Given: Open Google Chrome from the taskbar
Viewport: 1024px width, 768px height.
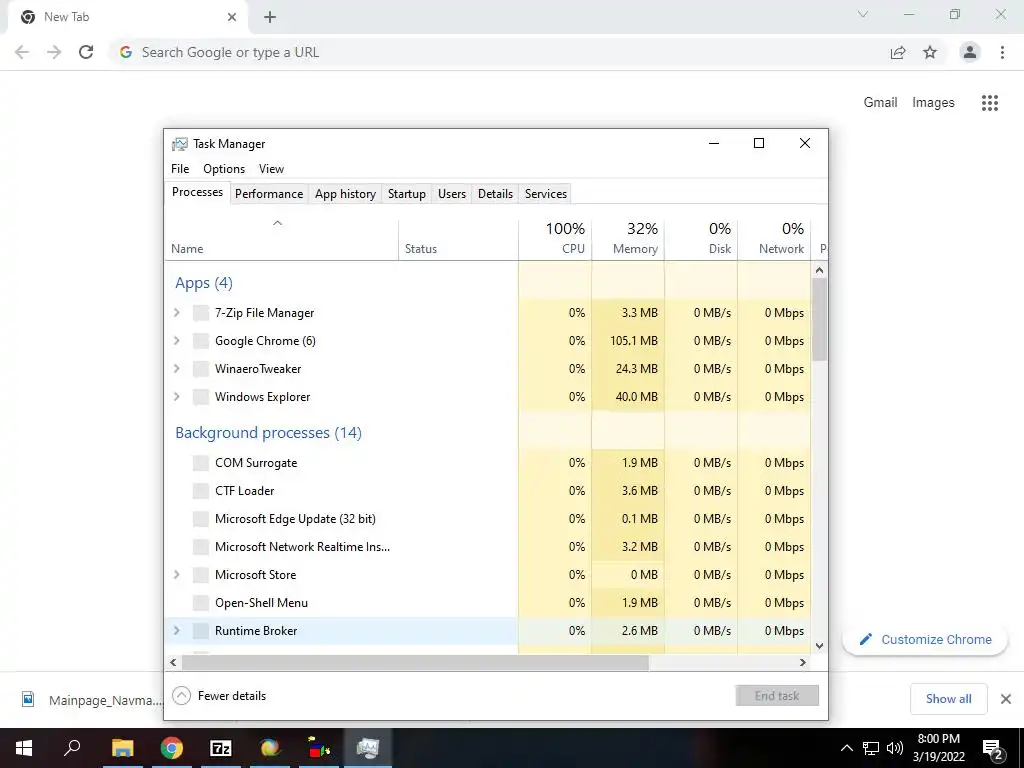Looking at the screenshot, I should pyautogui.click(x=172, y=748).
